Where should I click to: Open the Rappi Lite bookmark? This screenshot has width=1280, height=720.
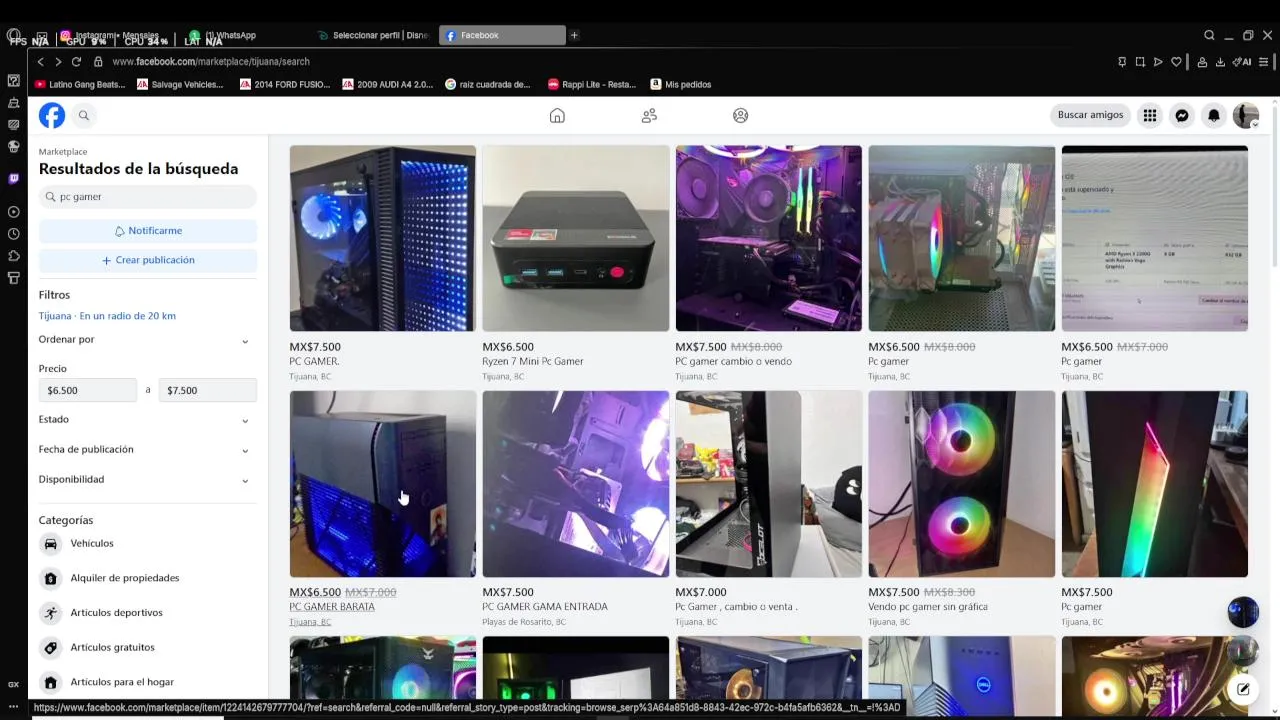pos(592,85)
